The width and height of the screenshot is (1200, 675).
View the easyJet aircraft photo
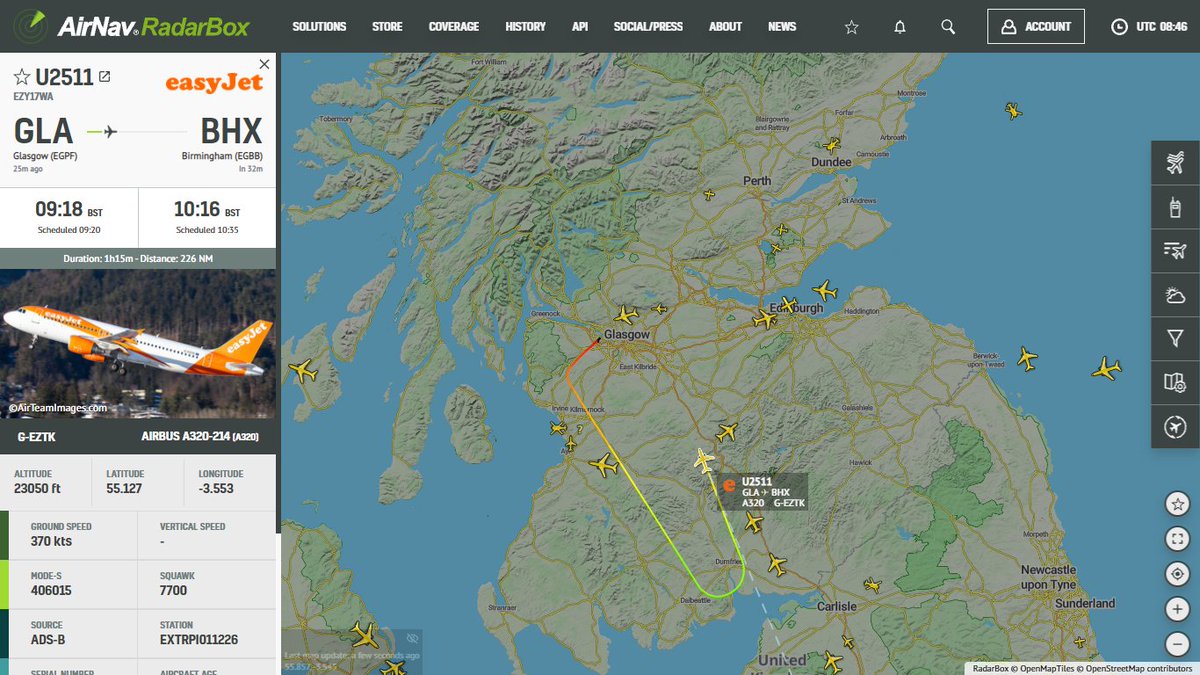click(138, 343)
